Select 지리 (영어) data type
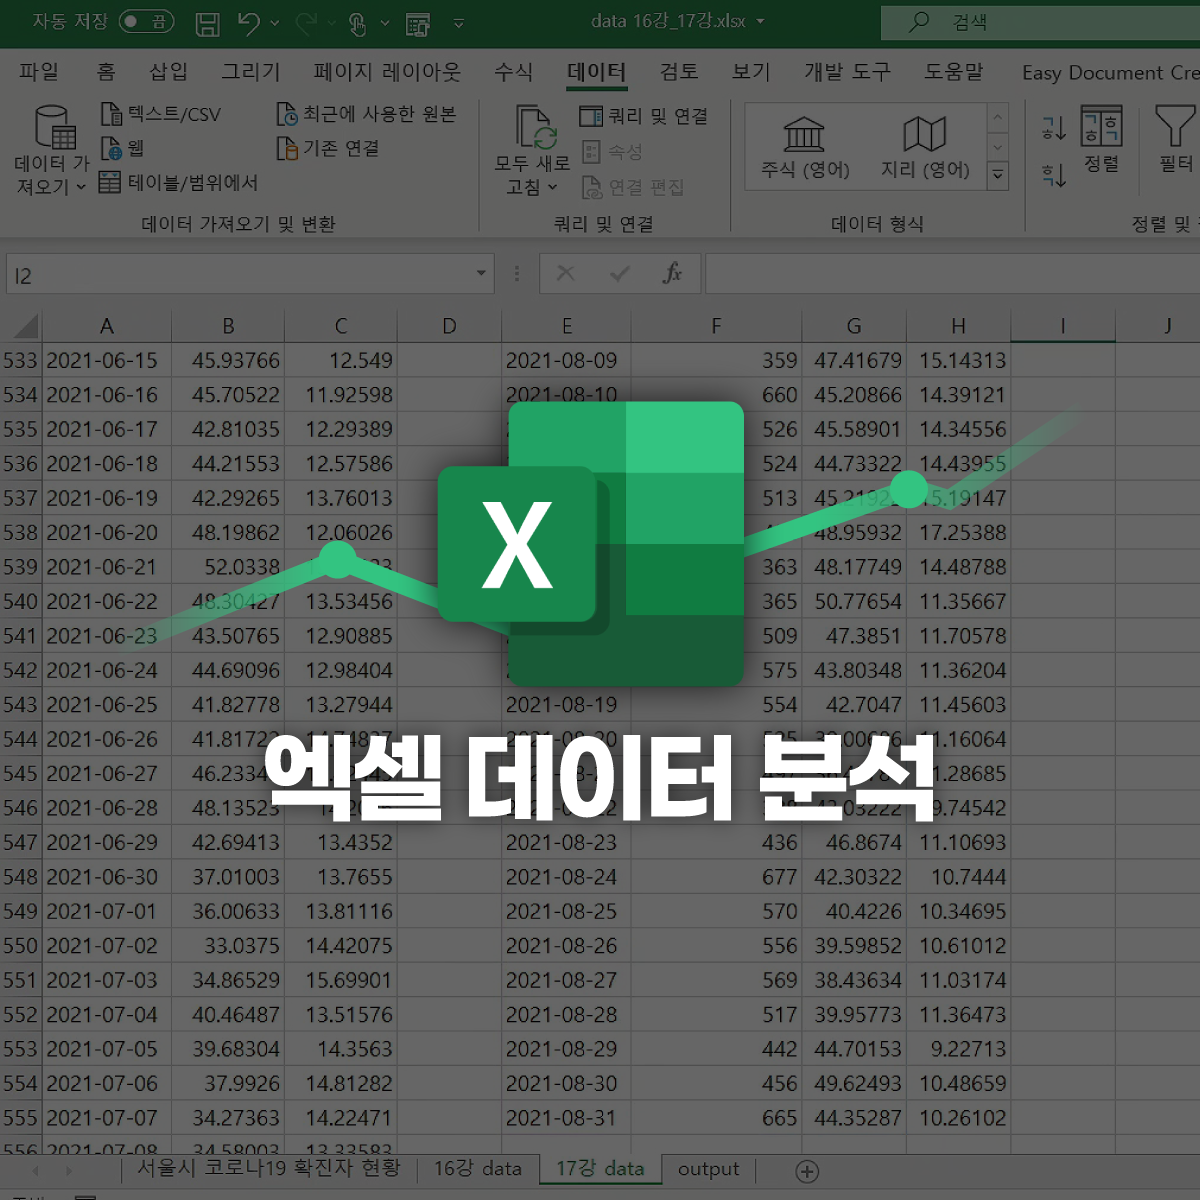The width and height of the screenshot is (1200, 1200). coord(925,147)
